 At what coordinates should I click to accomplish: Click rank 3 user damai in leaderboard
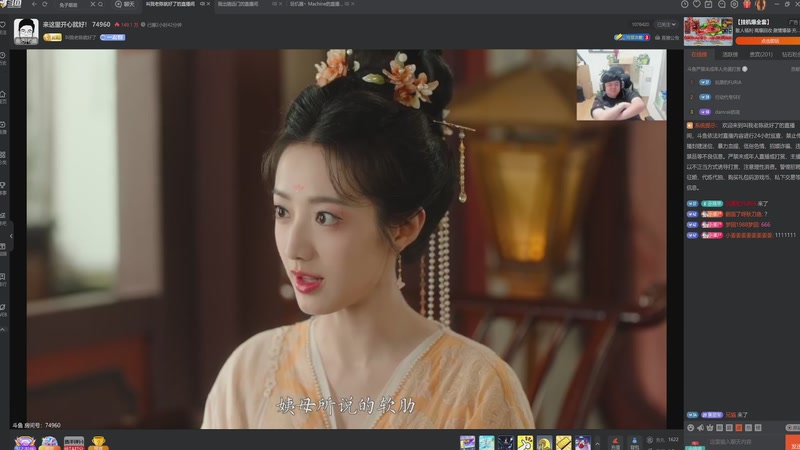click(728, 112)
